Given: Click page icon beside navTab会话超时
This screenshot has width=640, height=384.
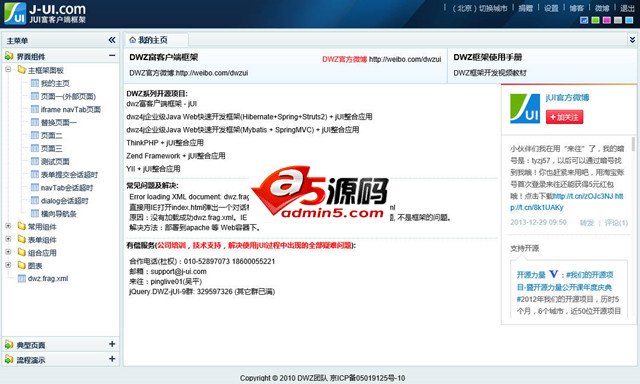Looking at the screenshot, I should (x=35, y=187).
